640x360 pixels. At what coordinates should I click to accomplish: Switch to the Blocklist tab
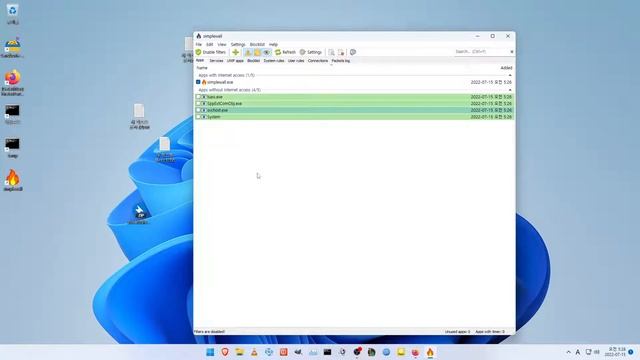point(253,61)
